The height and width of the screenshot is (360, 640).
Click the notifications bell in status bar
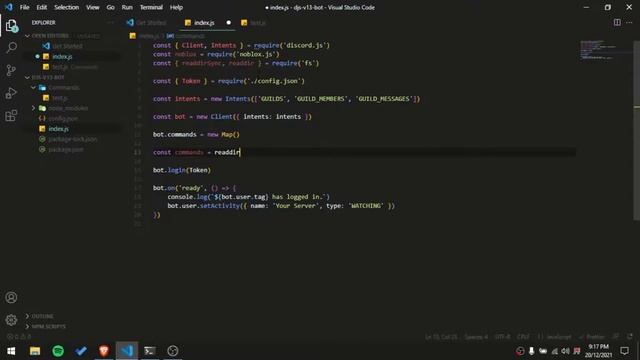click(x=630, y=337)
